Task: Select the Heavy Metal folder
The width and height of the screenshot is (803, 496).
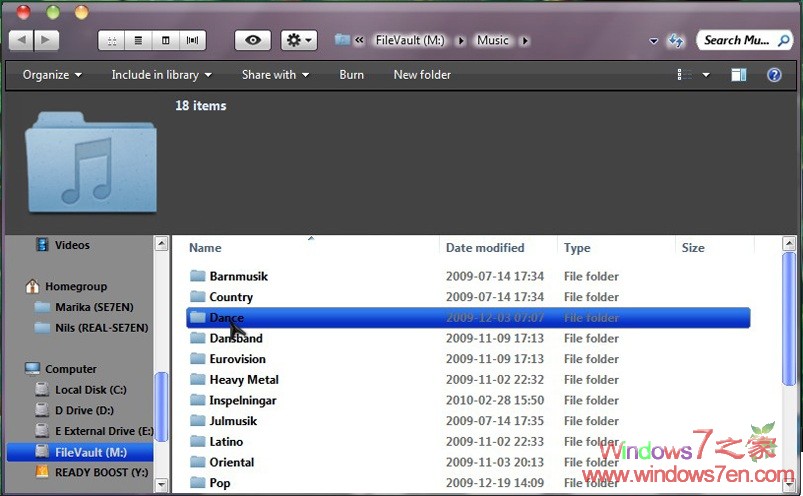Action: [244, 380]
